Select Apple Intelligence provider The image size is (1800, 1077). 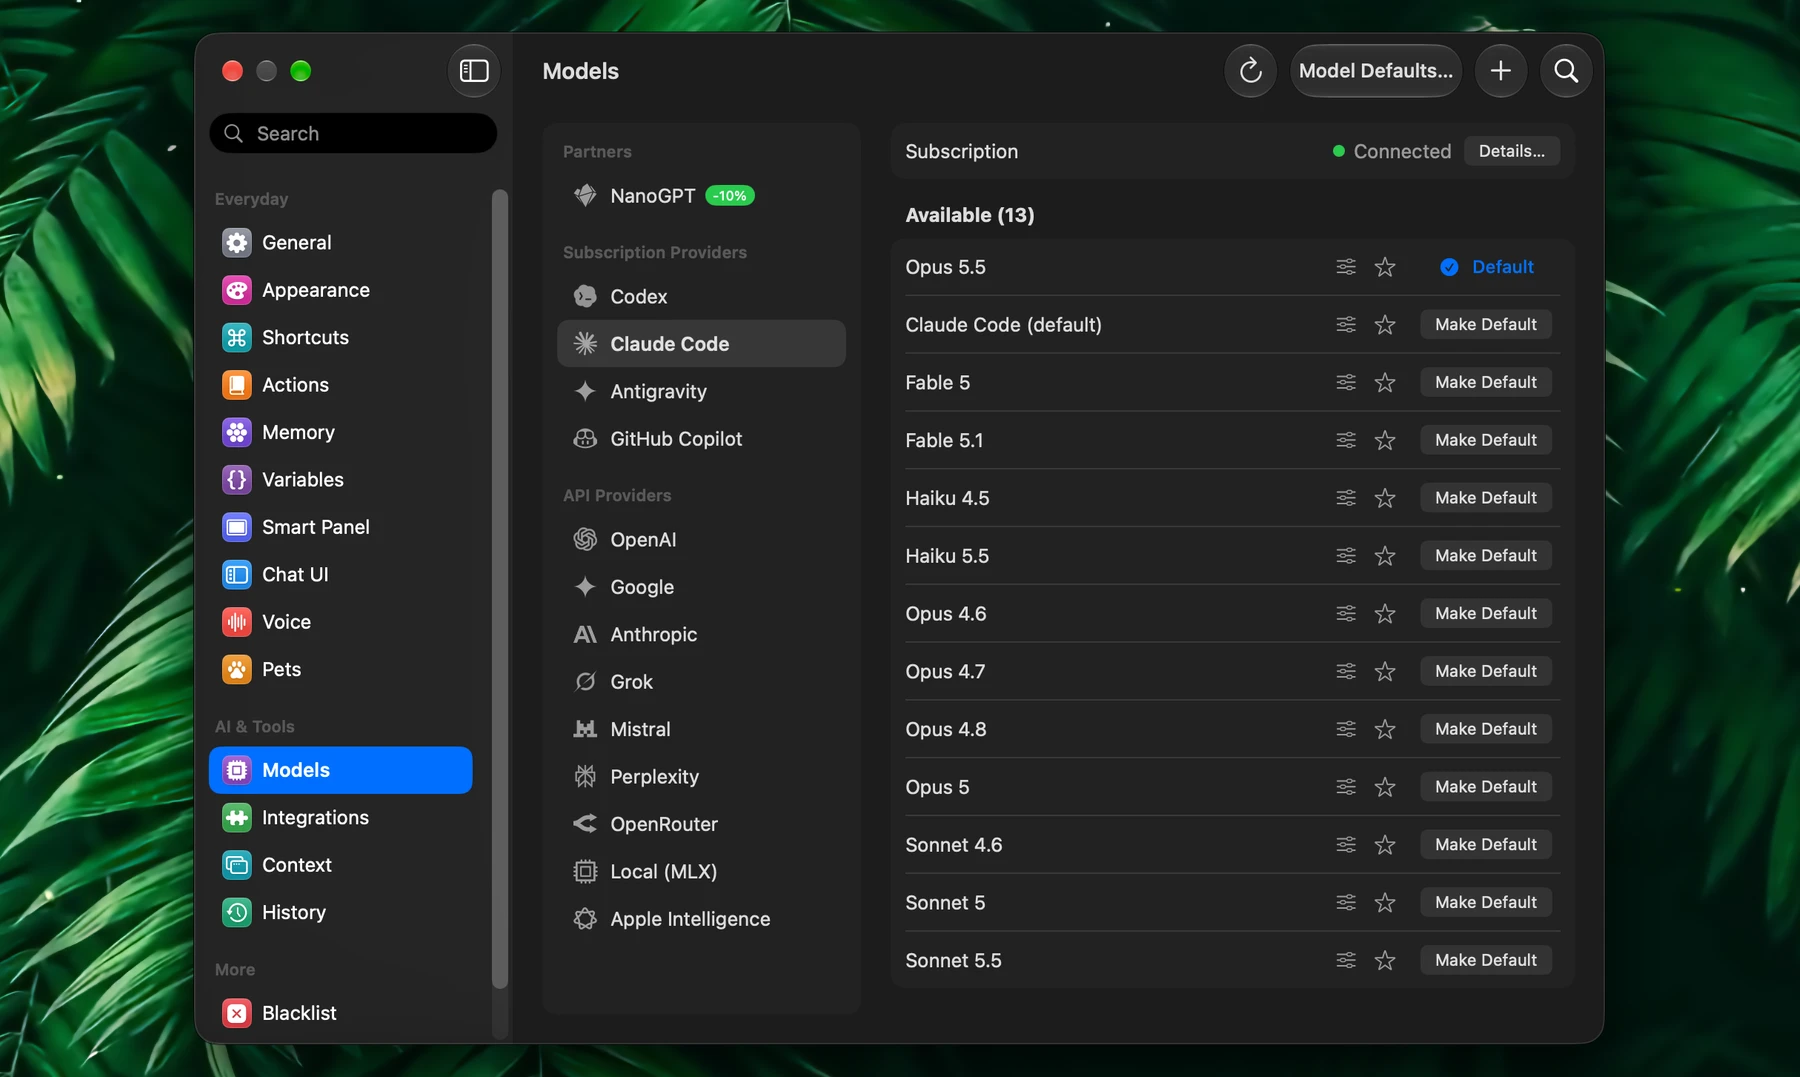701,919
